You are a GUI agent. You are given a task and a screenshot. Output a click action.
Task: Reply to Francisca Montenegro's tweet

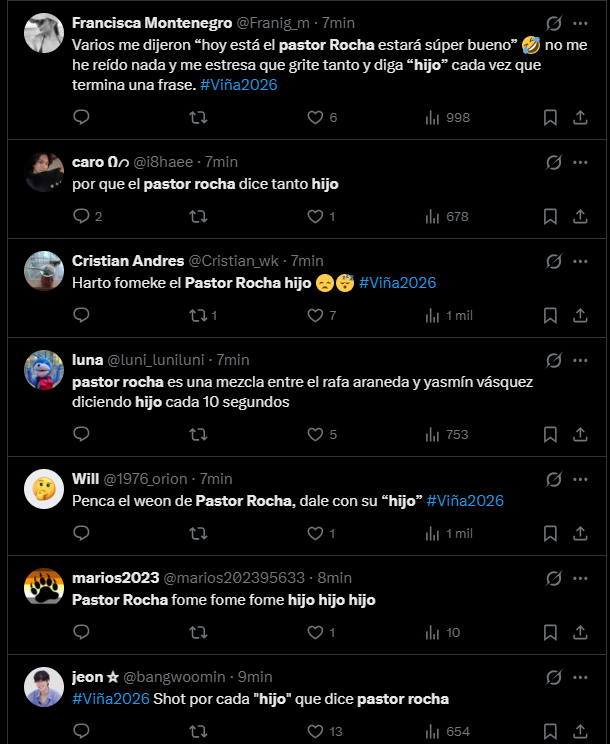(82, 118)
